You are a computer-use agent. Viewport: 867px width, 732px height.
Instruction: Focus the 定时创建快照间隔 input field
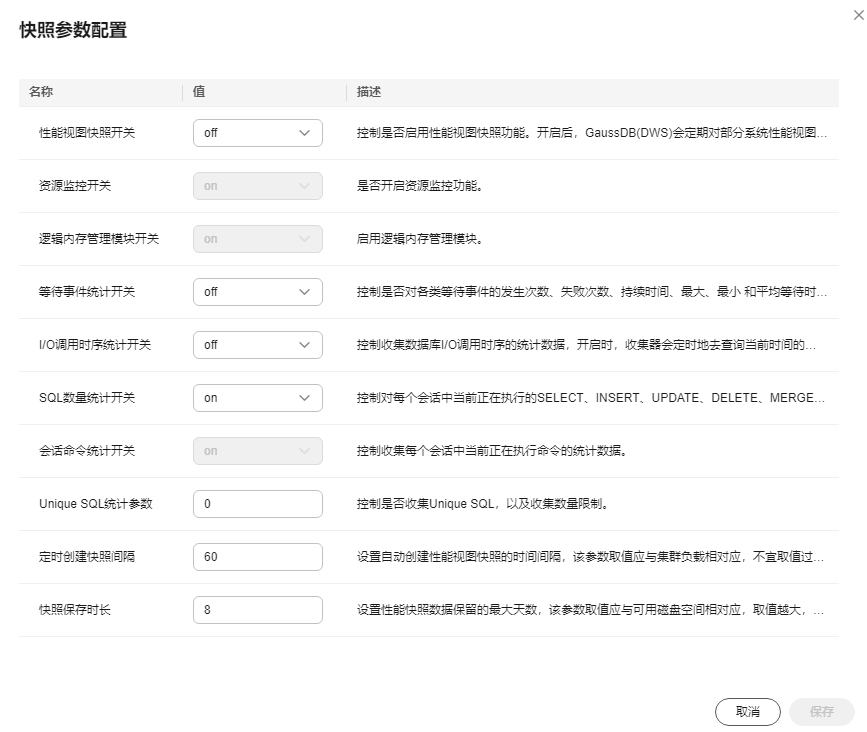(x=258, y=557)
